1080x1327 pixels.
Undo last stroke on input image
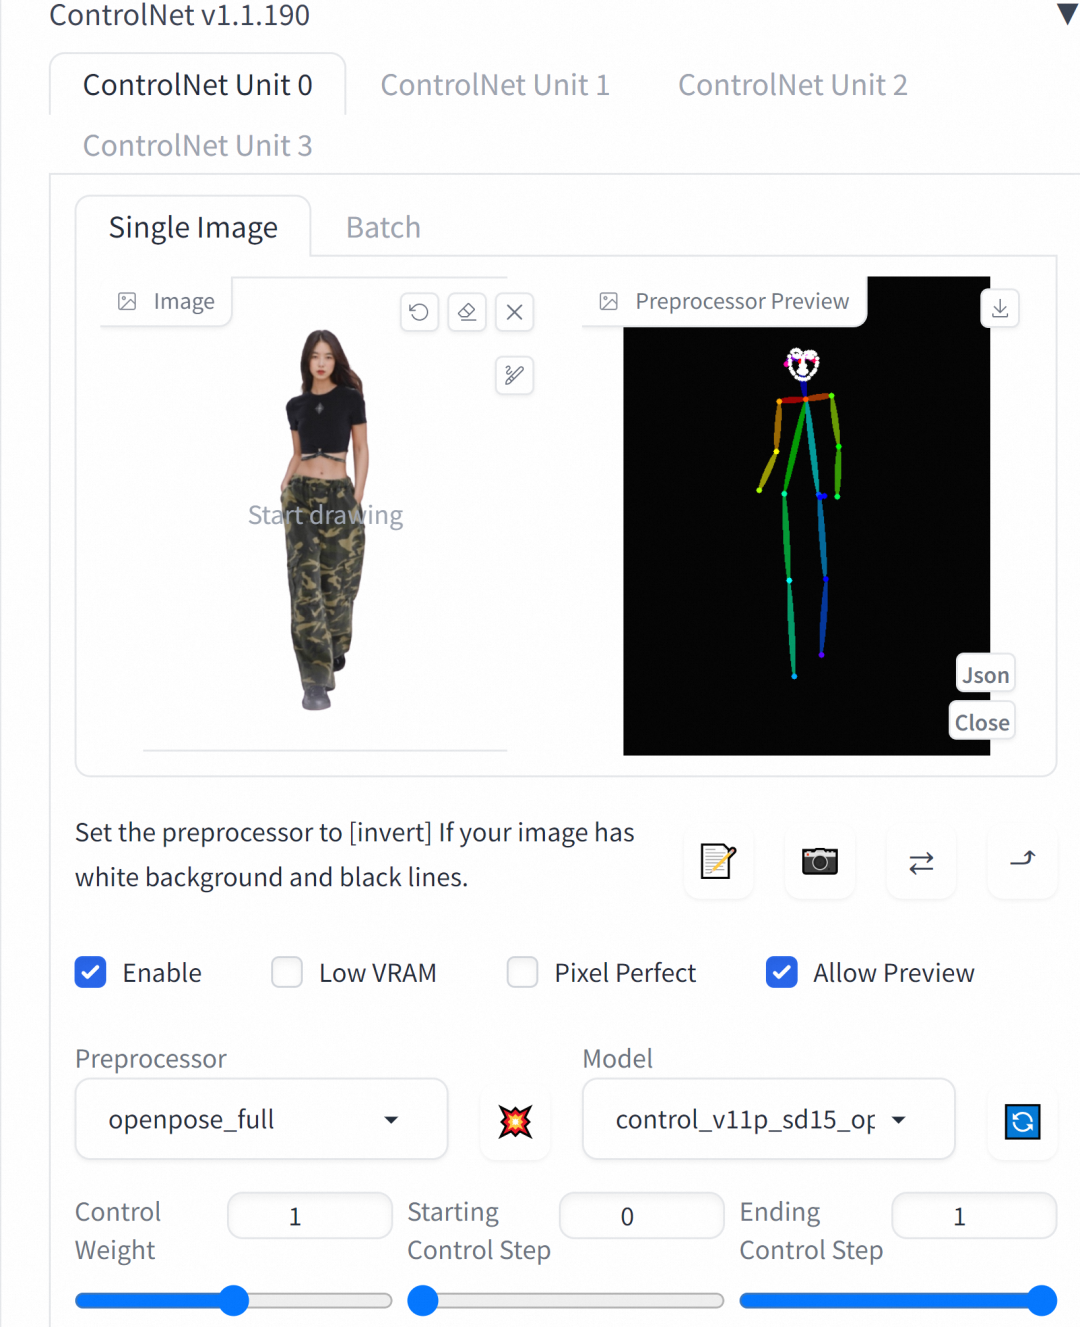click(419, 312)
